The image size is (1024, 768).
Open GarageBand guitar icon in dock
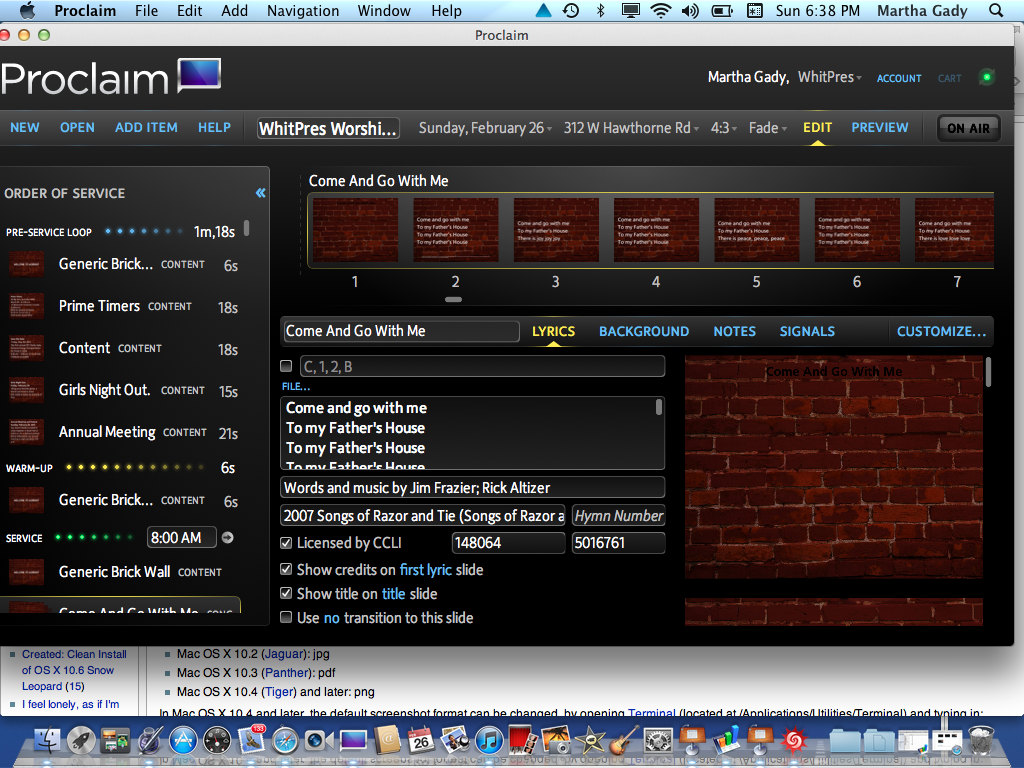624,741
